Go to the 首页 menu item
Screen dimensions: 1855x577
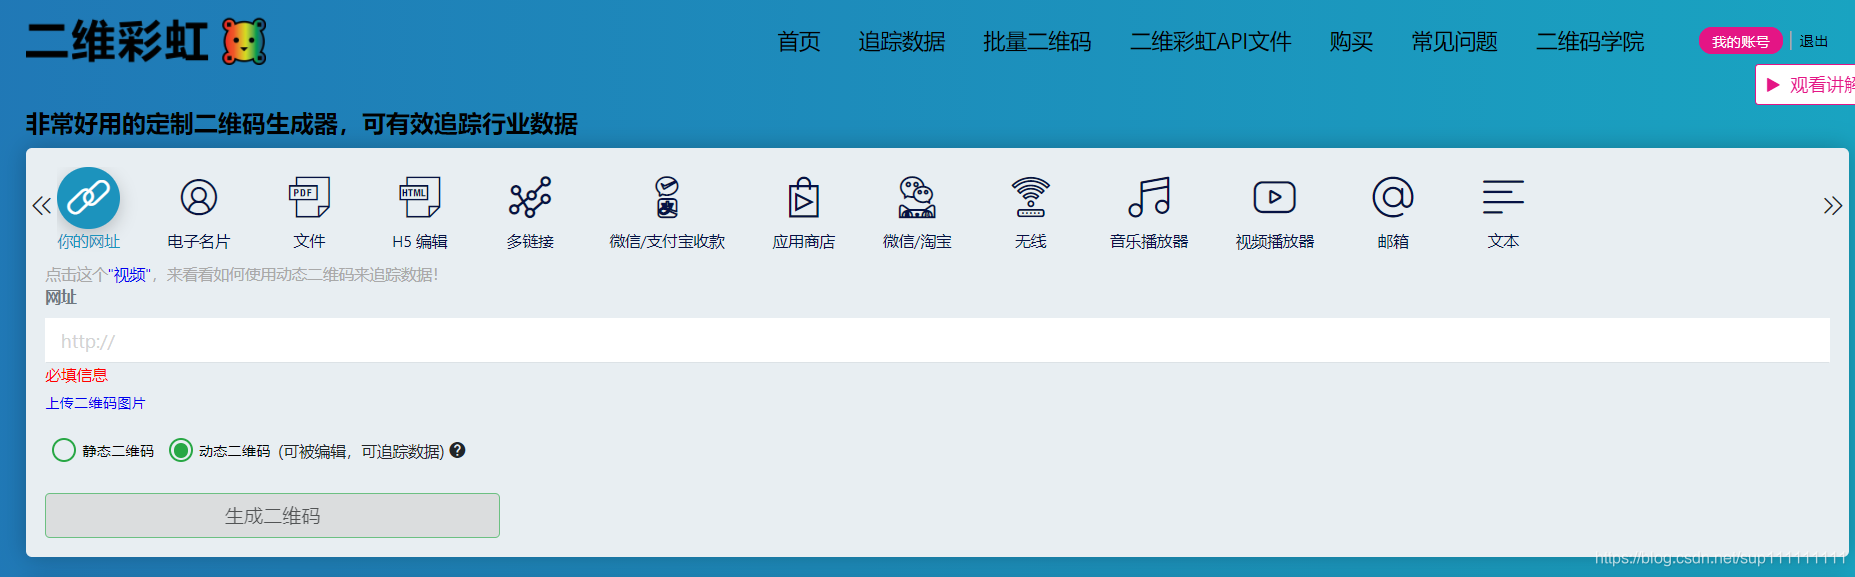[x=799, y=42]
